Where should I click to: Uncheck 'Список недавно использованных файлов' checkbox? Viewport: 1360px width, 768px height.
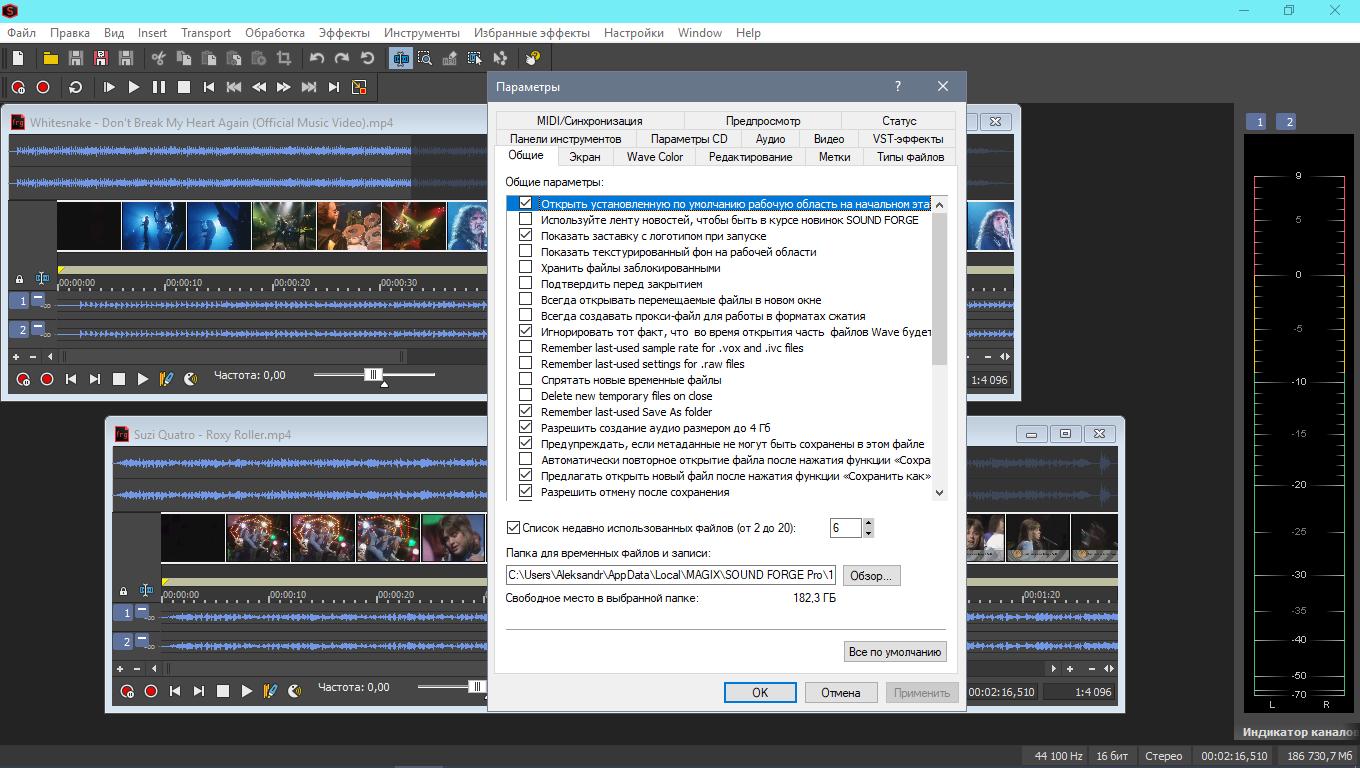point(514,528)
